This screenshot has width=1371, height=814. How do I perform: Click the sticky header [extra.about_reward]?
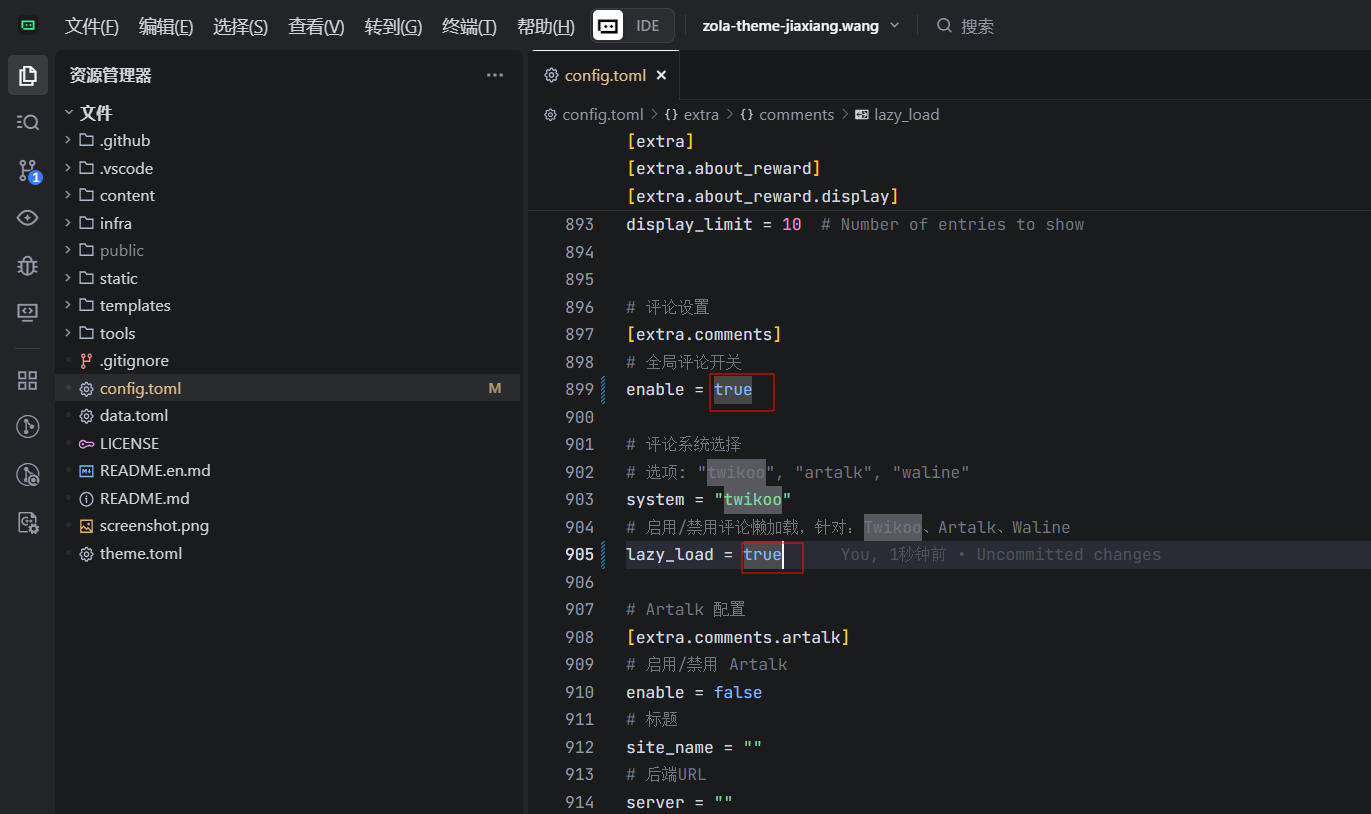[x=724, y=168]
